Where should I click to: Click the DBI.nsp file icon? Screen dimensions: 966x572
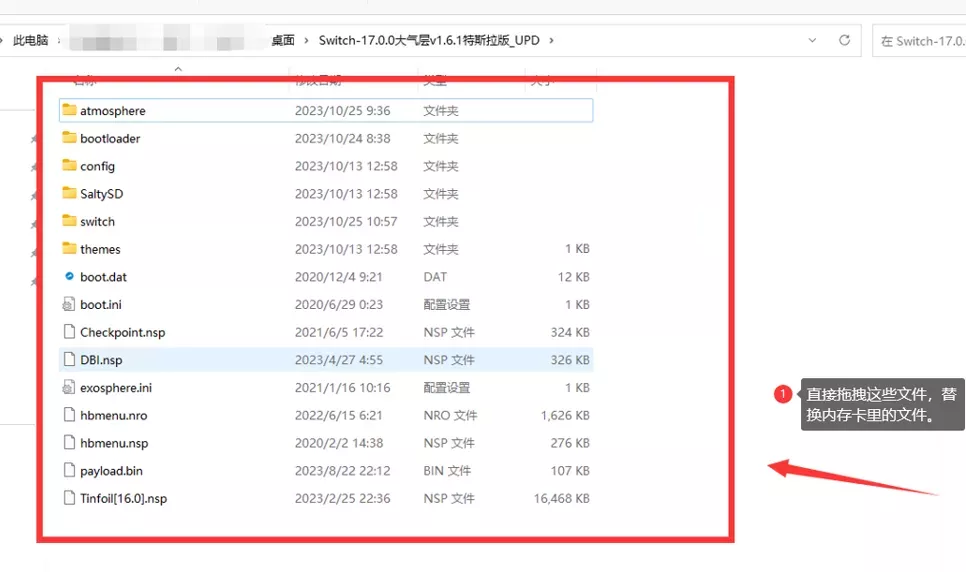pyautogui.click(x=69, y=359)
